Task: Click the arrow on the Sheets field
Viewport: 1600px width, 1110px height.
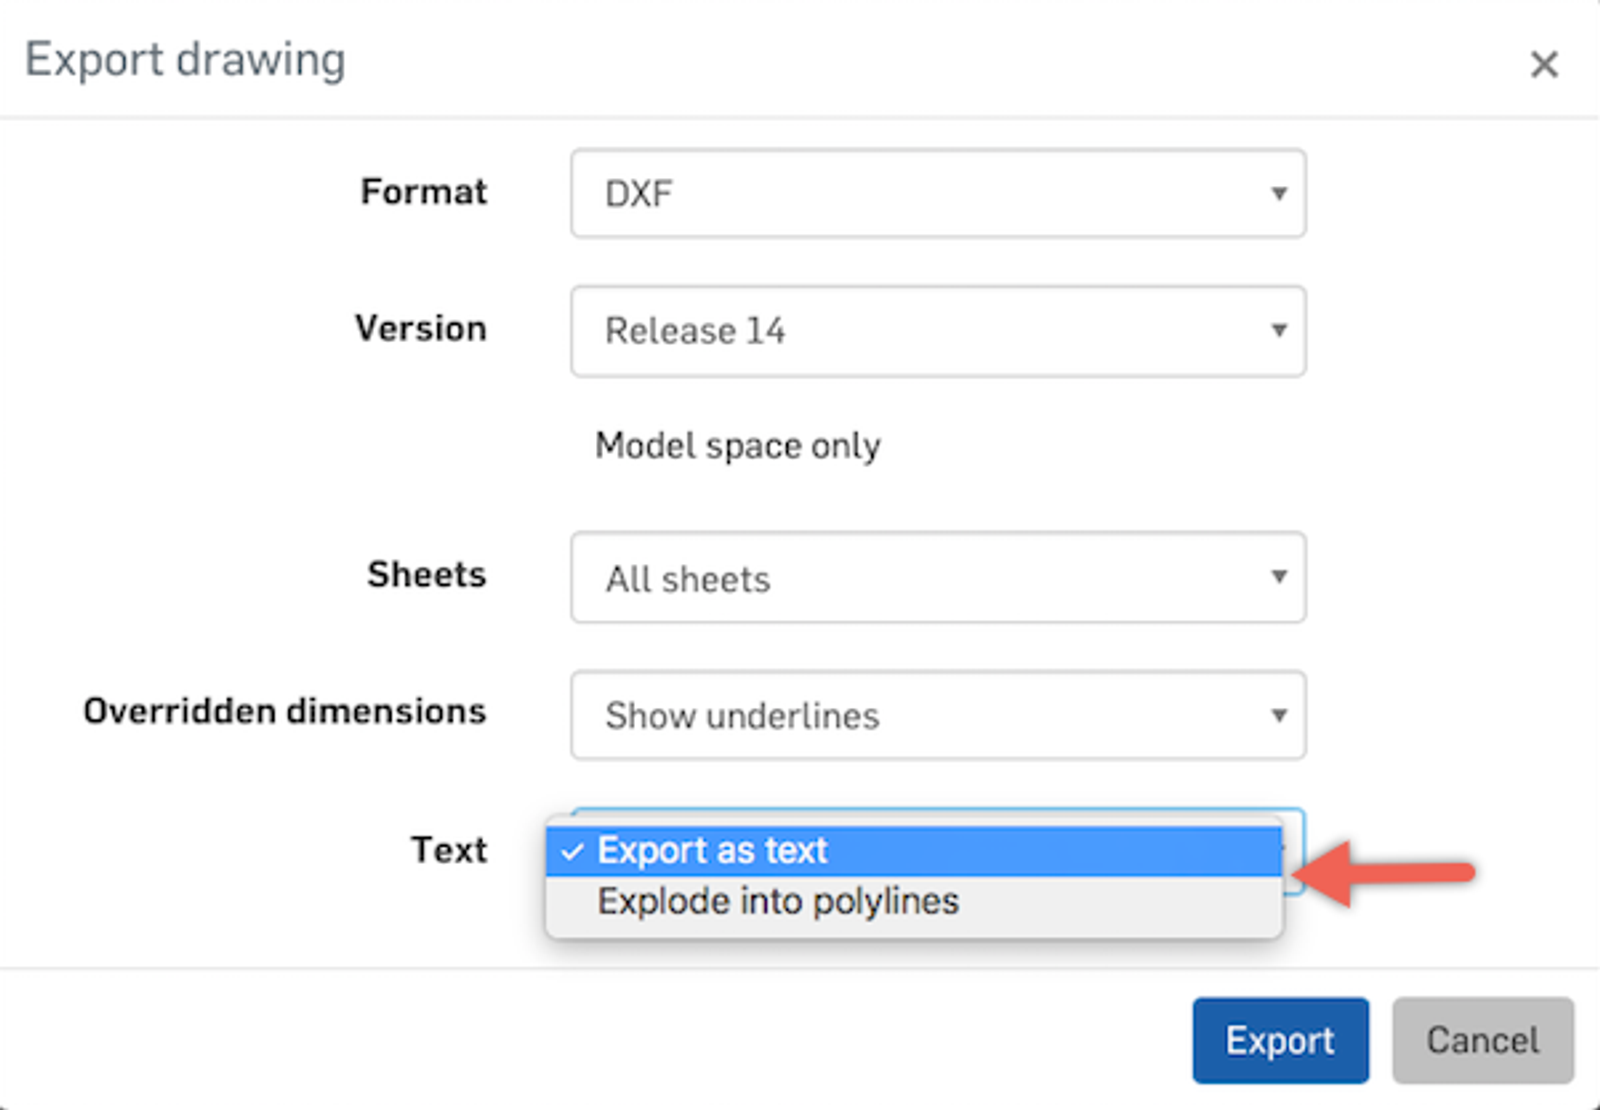Action: [1278, 577]
